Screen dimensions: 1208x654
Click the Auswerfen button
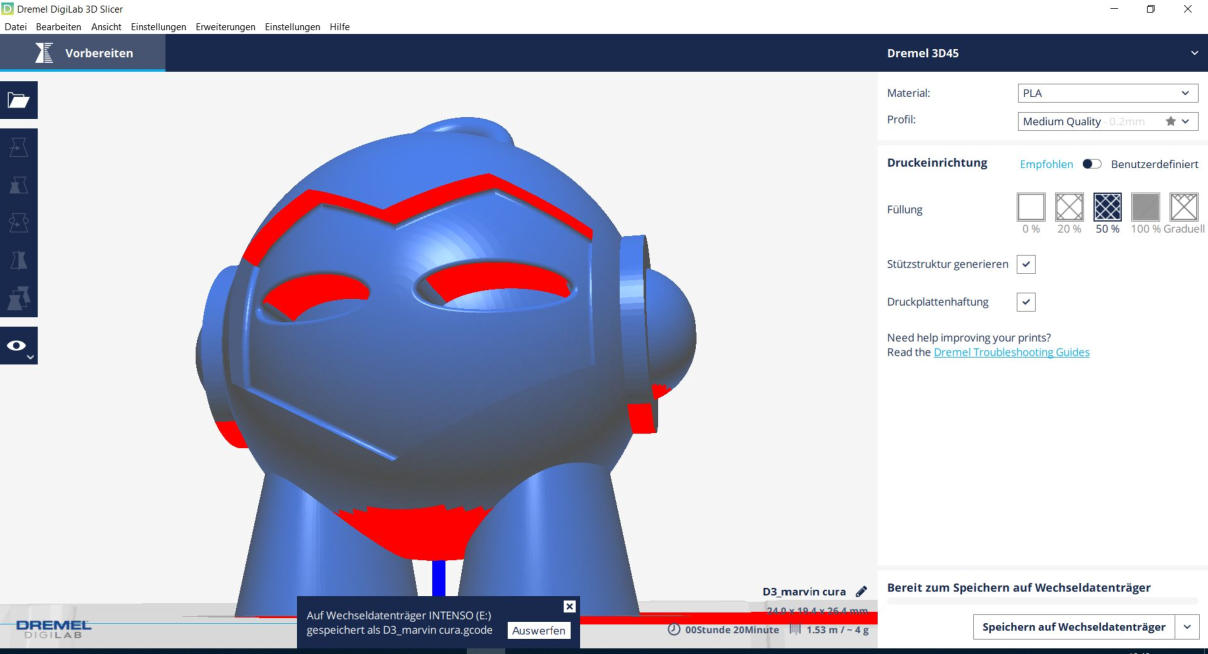point(540,630)
